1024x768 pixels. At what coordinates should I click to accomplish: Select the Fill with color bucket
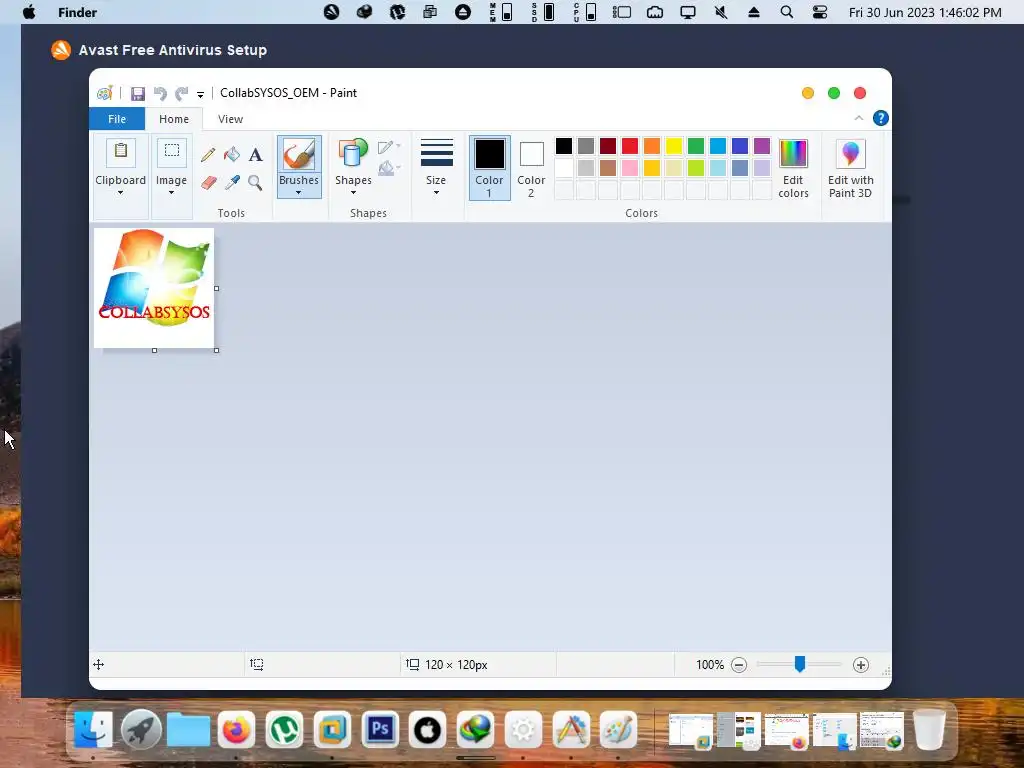click(232, 155)
